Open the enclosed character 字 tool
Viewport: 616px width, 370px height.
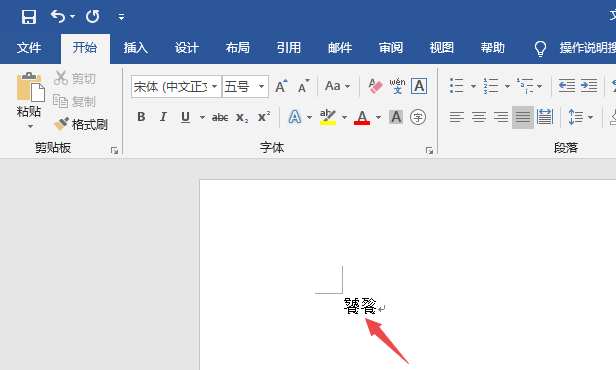click(x=418, y=117)
